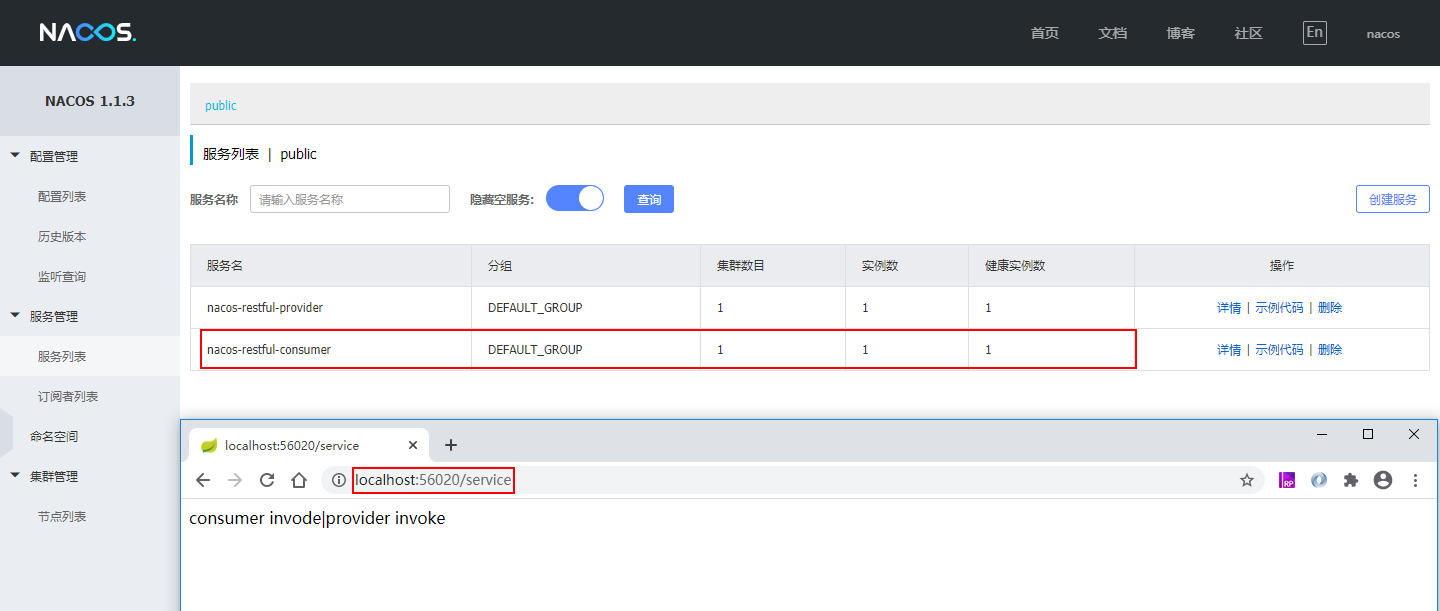
Task: Maximize the browser window
Action: pyautogui.click(x=1368, y=434)
